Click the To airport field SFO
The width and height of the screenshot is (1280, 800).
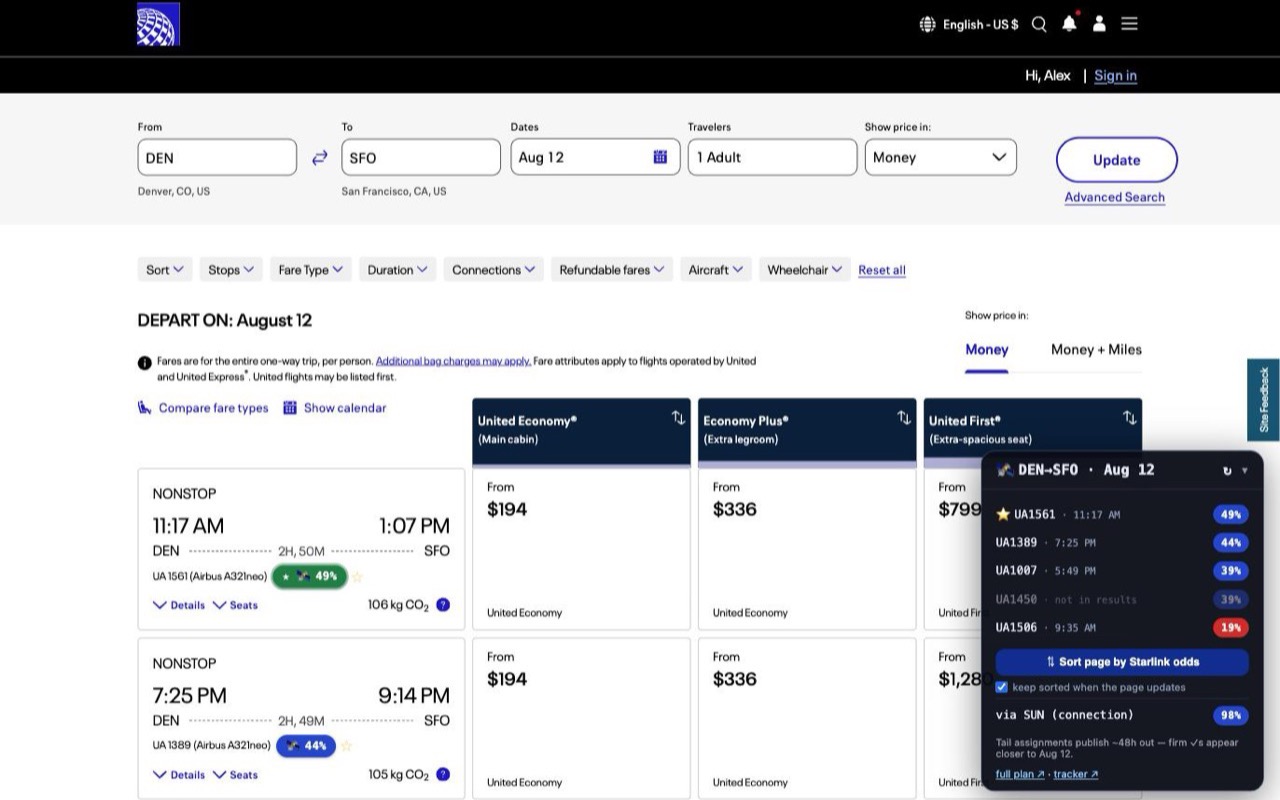click(x=421, y=157)
